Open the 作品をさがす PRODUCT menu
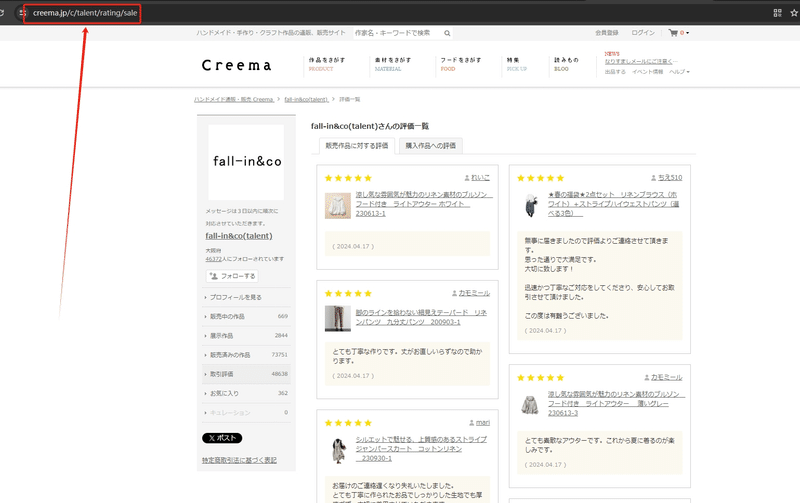Image resolution: width=800 pixels, height=503 pixels. pos(327,64)
